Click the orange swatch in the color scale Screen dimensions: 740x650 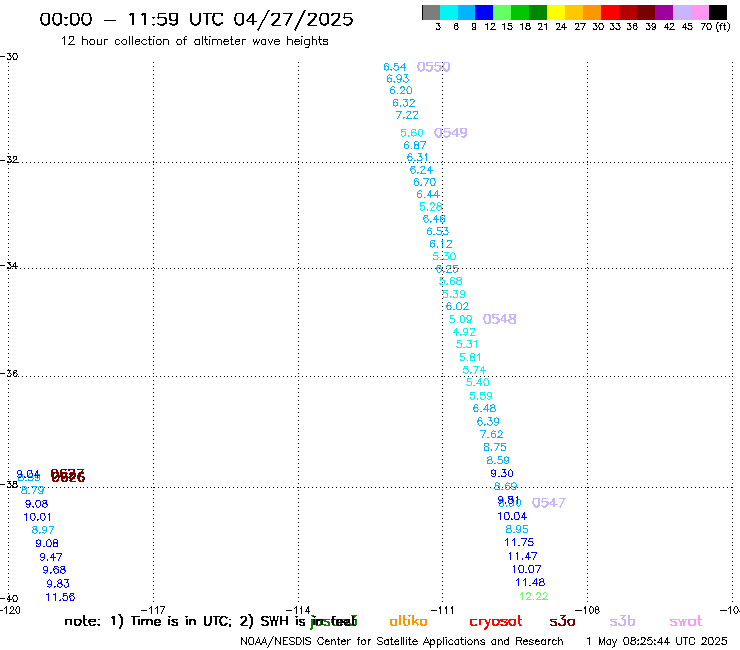tap(591, 12)
